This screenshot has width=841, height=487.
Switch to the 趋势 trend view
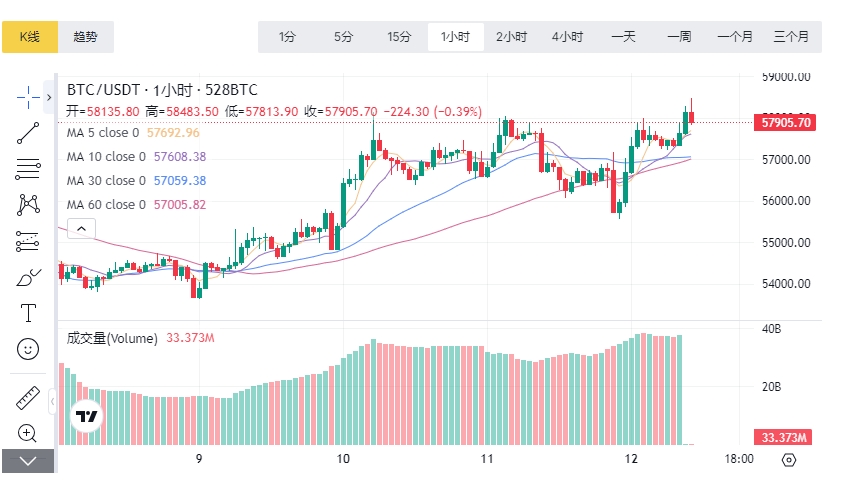click(86, 37)
